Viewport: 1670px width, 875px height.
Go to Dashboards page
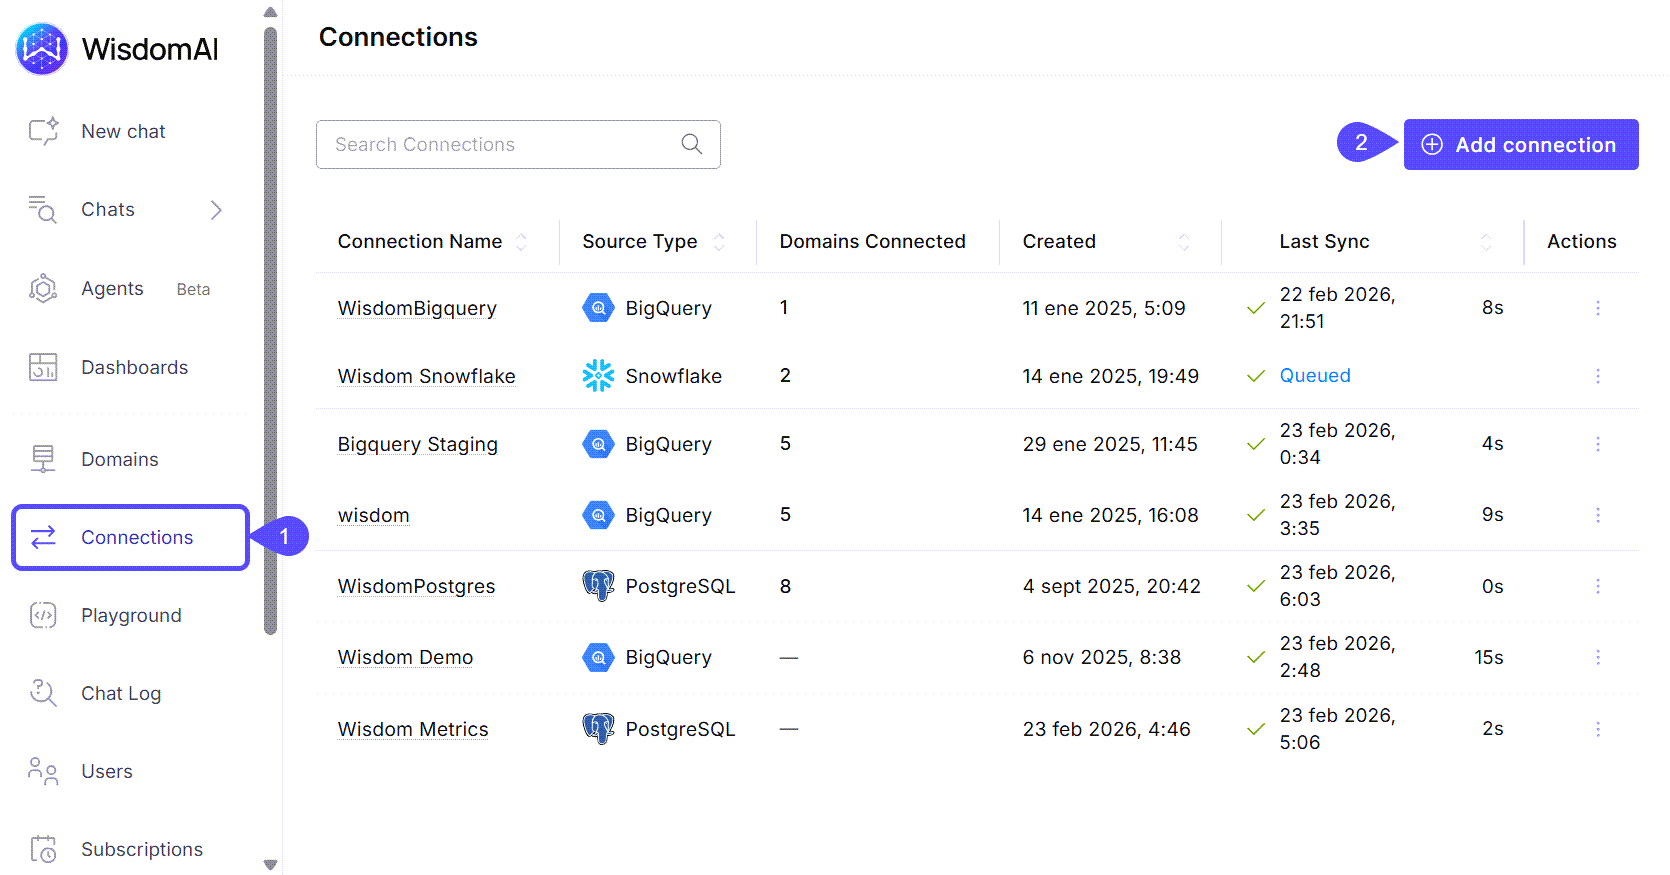(x=134, y=367)
